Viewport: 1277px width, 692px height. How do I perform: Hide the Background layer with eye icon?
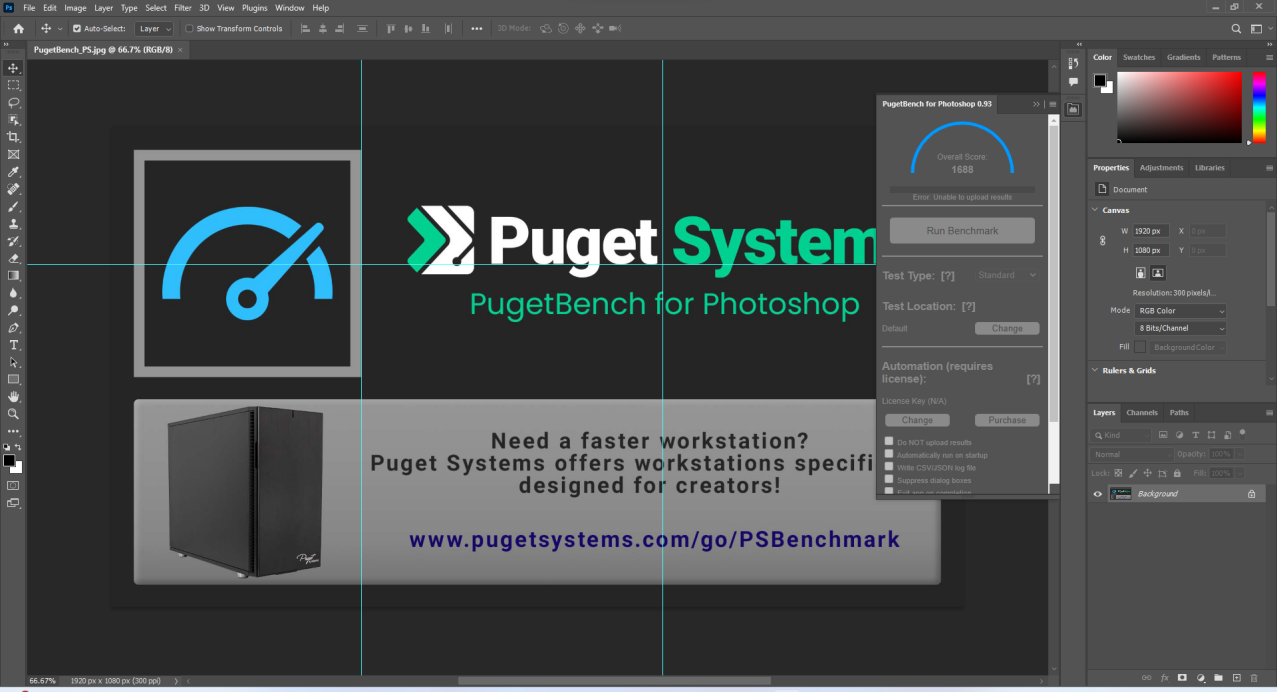1098,494
